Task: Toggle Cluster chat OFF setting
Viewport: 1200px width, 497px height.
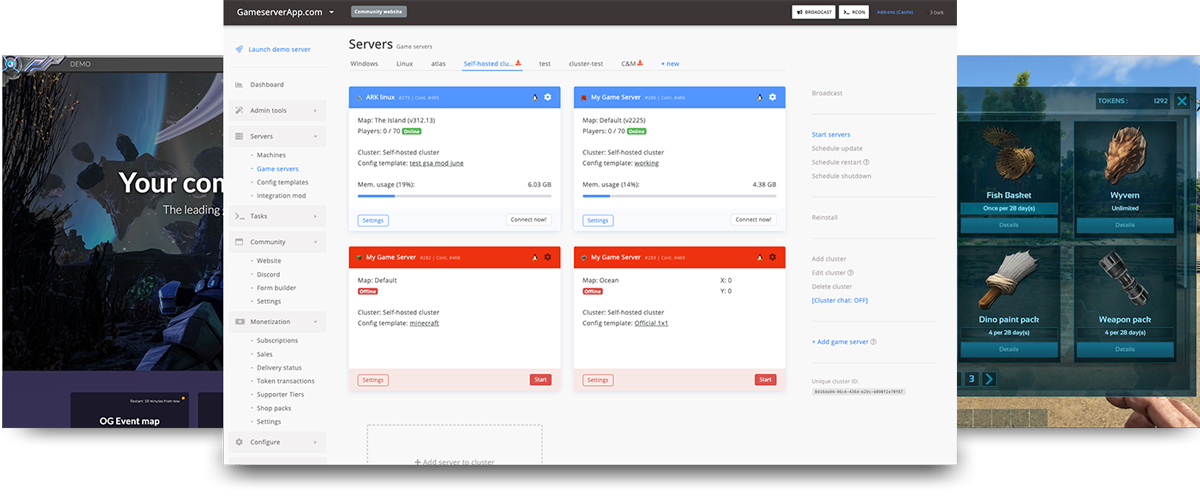Action: (x=839, y=300)
